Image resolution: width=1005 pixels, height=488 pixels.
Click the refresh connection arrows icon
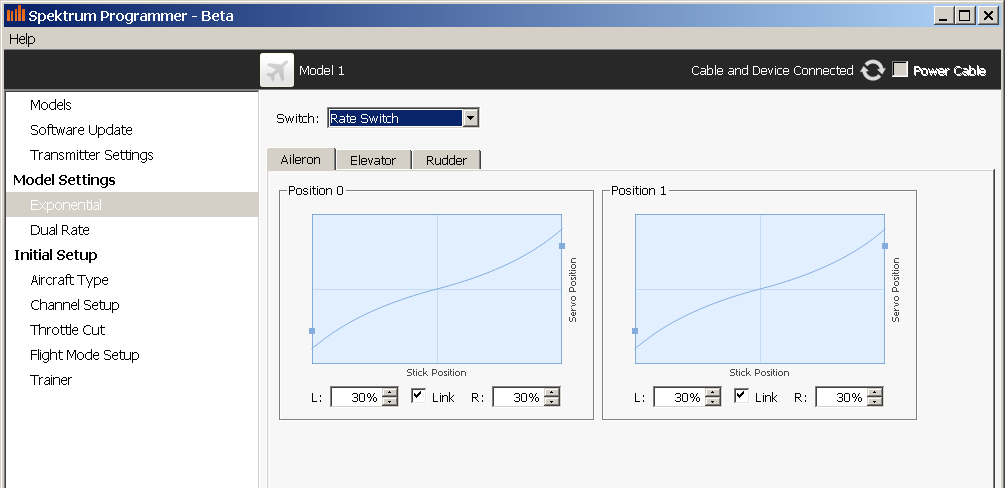click(873, 70)
